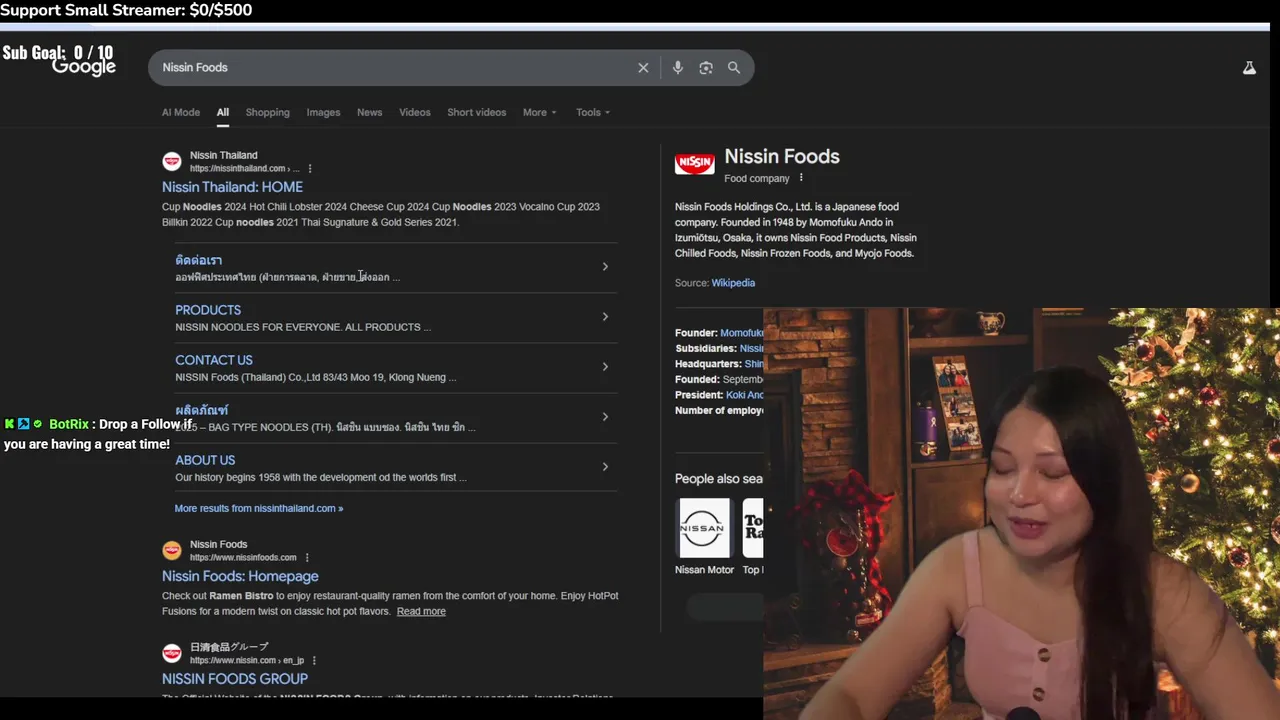Click More results from nissinthailand.com
Screen dimensions: 1280x720
pos(258,508)
